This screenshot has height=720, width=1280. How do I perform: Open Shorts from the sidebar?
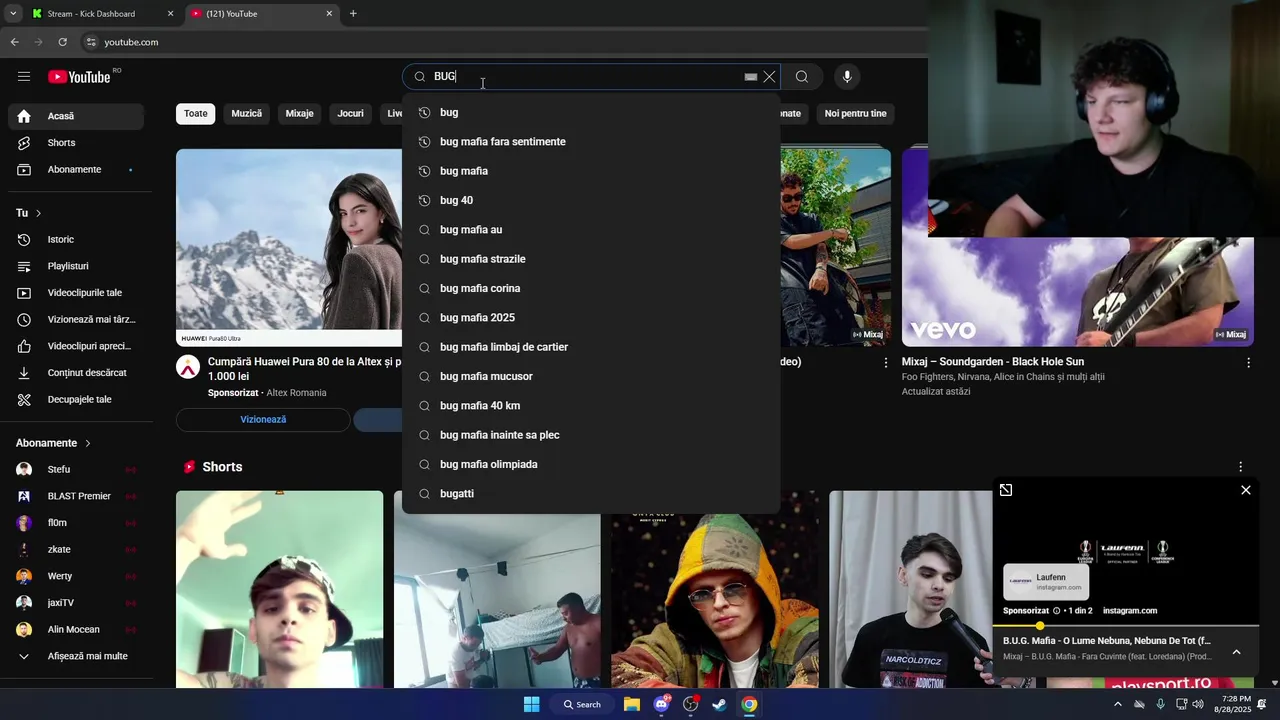(x=76, y=143)
